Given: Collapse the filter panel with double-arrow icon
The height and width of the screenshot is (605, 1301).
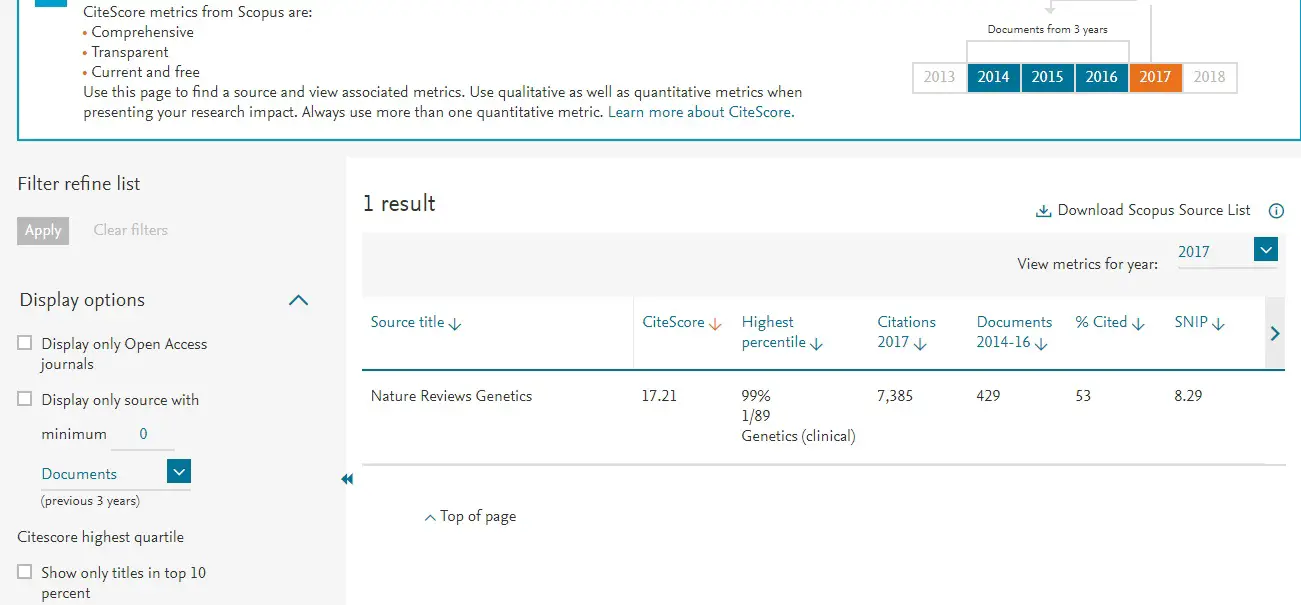Looking at the screenshot, I should coord(347,479).
